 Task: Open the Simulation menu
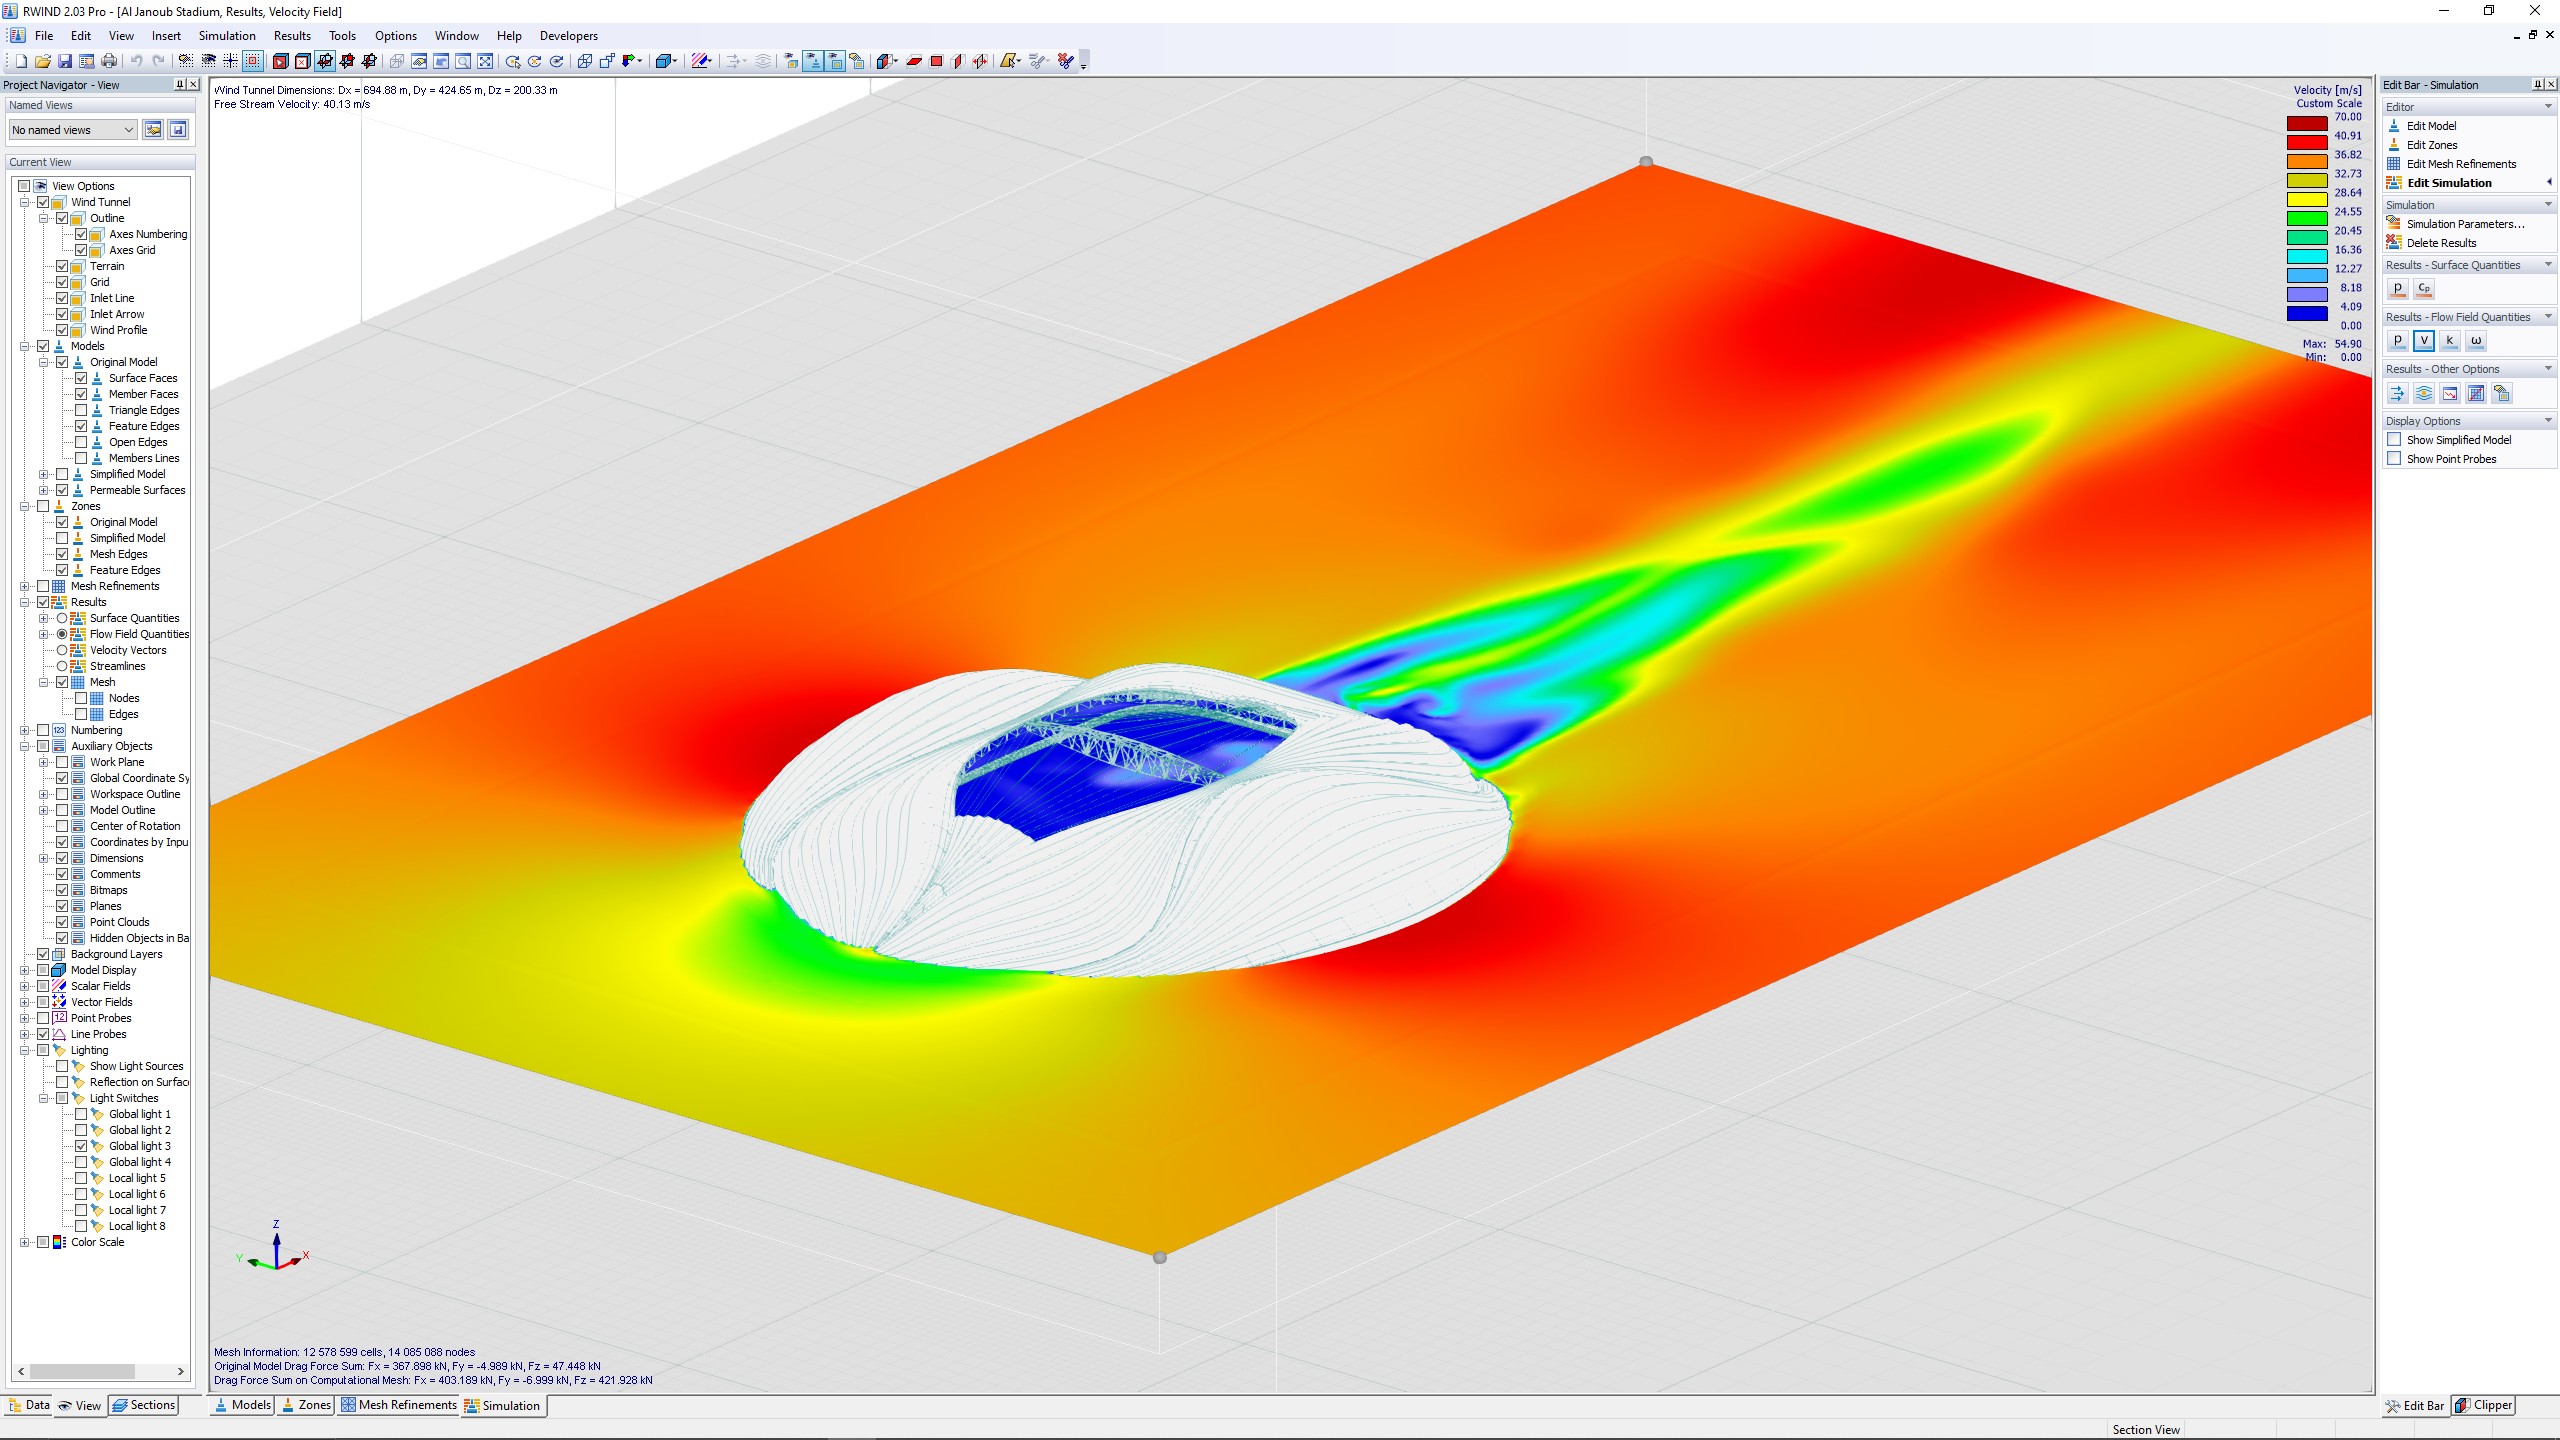coord(227,36)
